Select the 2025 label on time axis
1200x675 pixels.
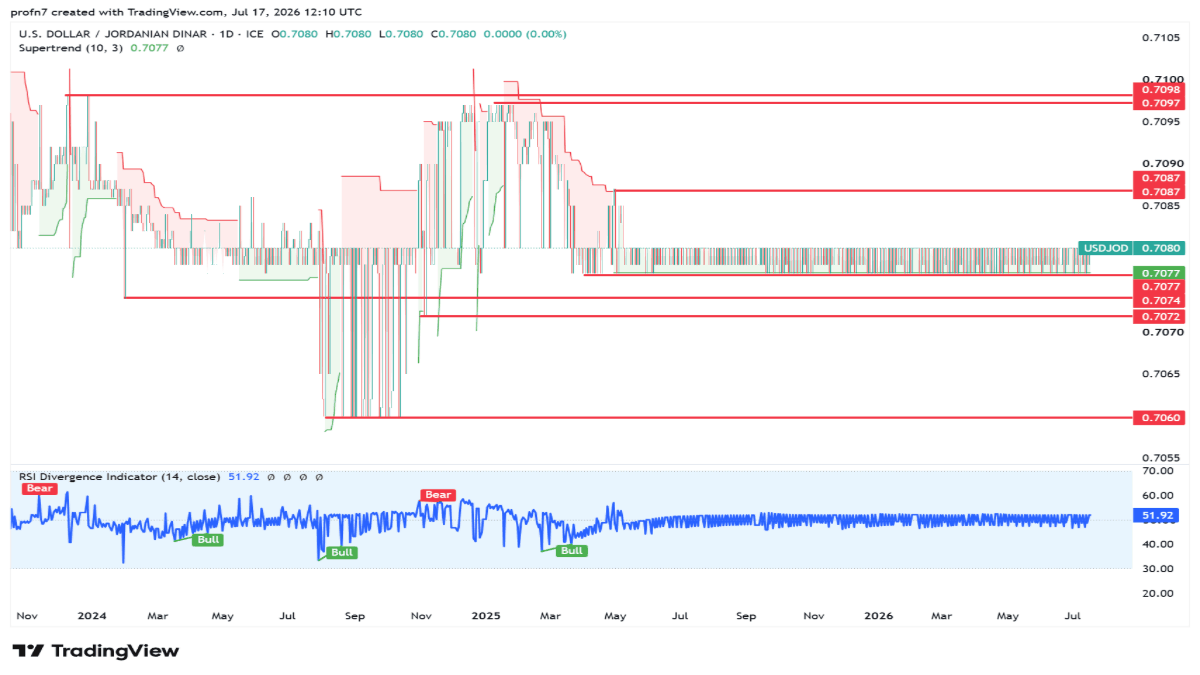click(488, 617)
